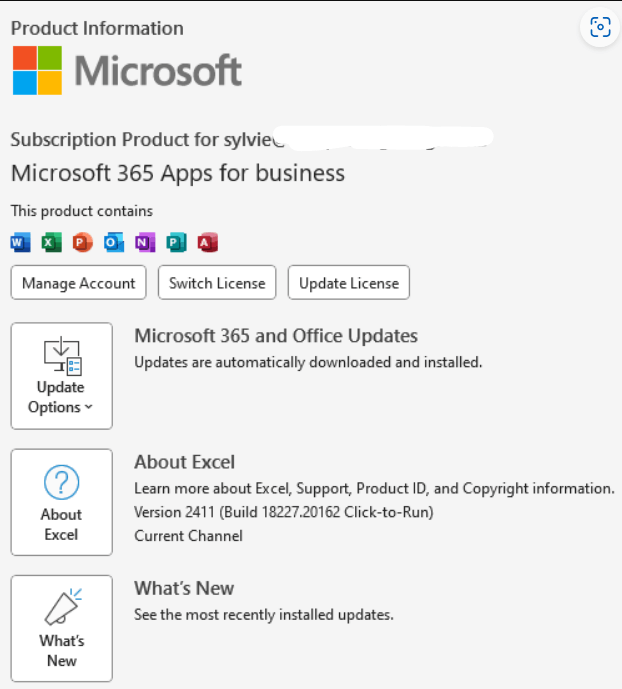Click the OneNote app icon
Image resolution: width=622 pixels, height=689 pixels.
[145, 242]
